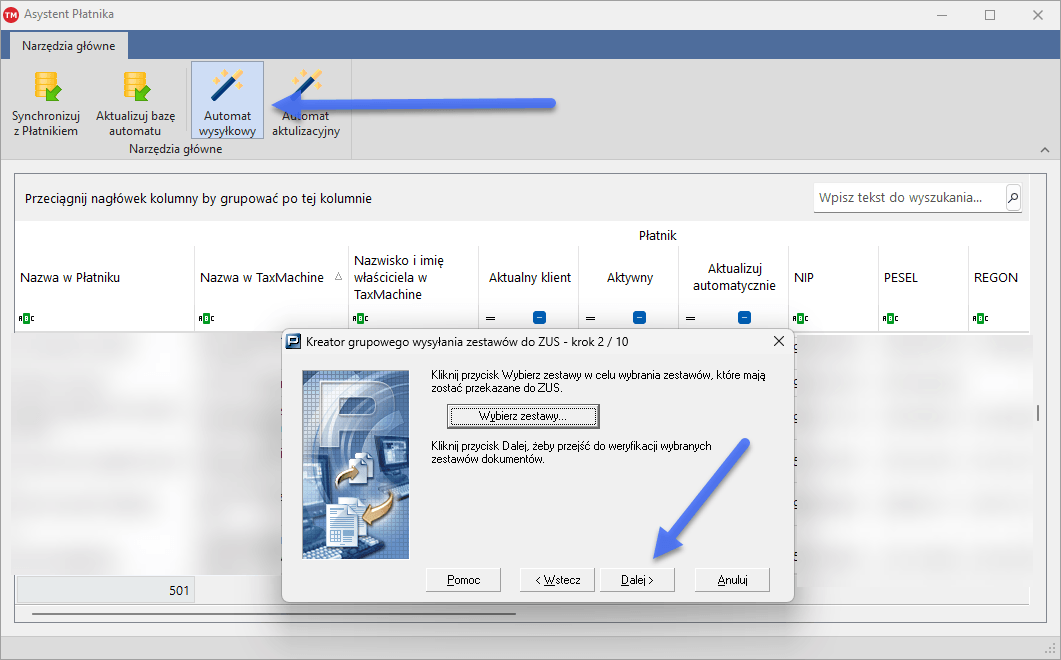
Task: Sort by Nazwa w TaxMachine column header
Action: pos(262,277)
